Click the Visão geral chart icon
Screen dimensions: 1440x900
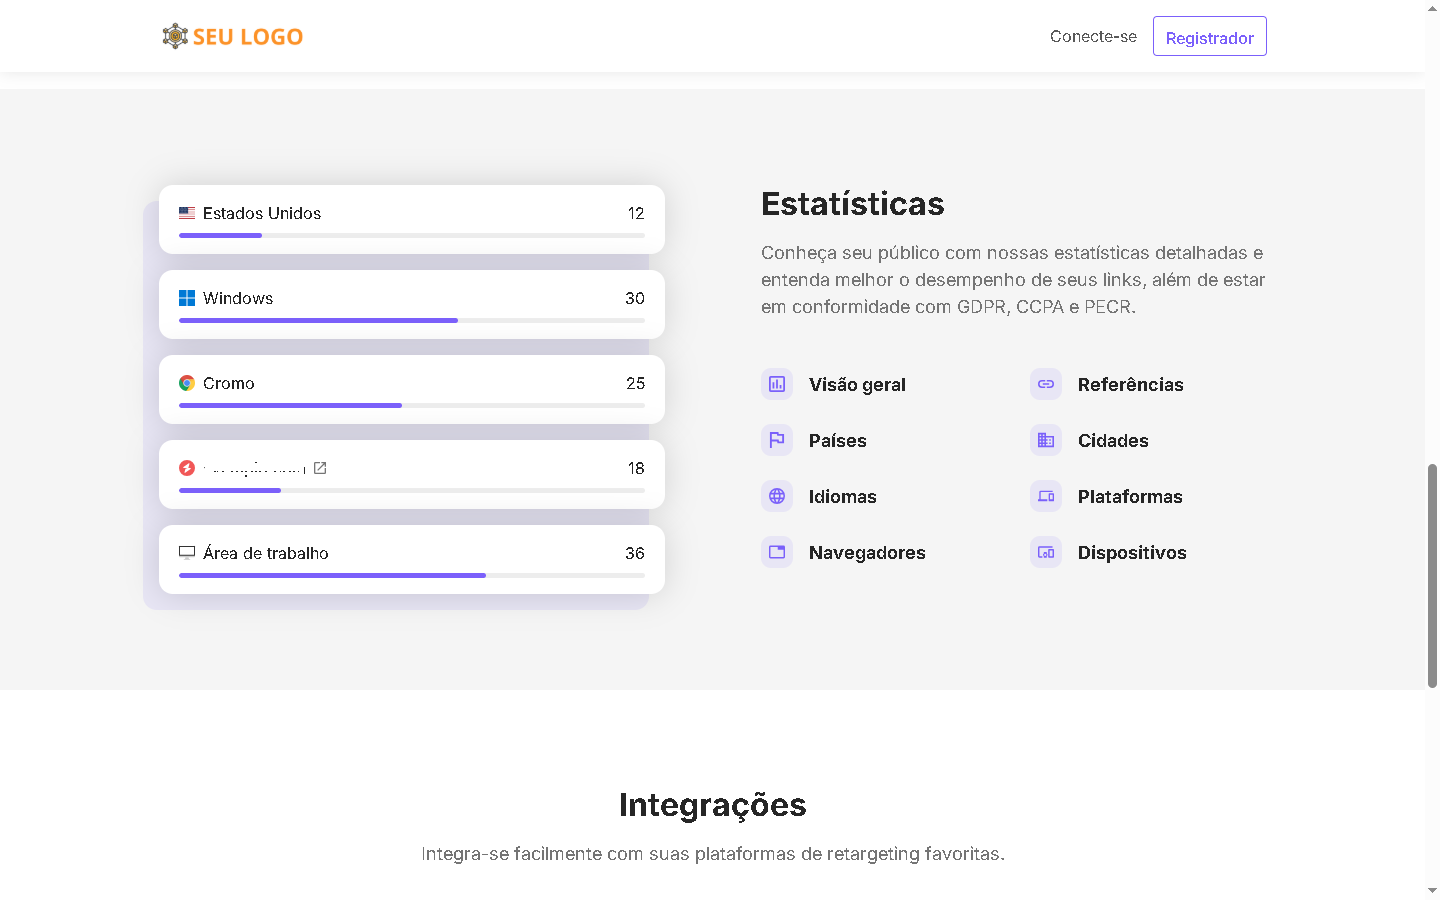[x=777, y=384]
